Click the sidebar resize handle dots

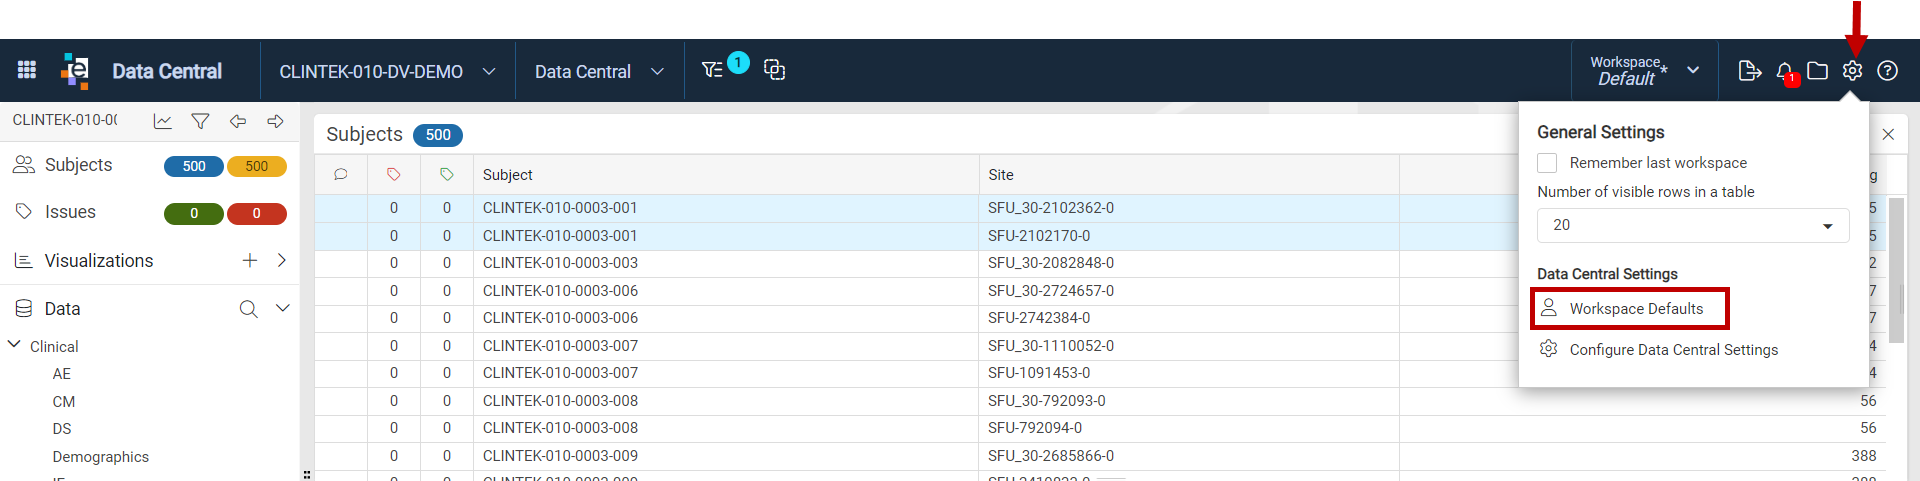(307, 475)
